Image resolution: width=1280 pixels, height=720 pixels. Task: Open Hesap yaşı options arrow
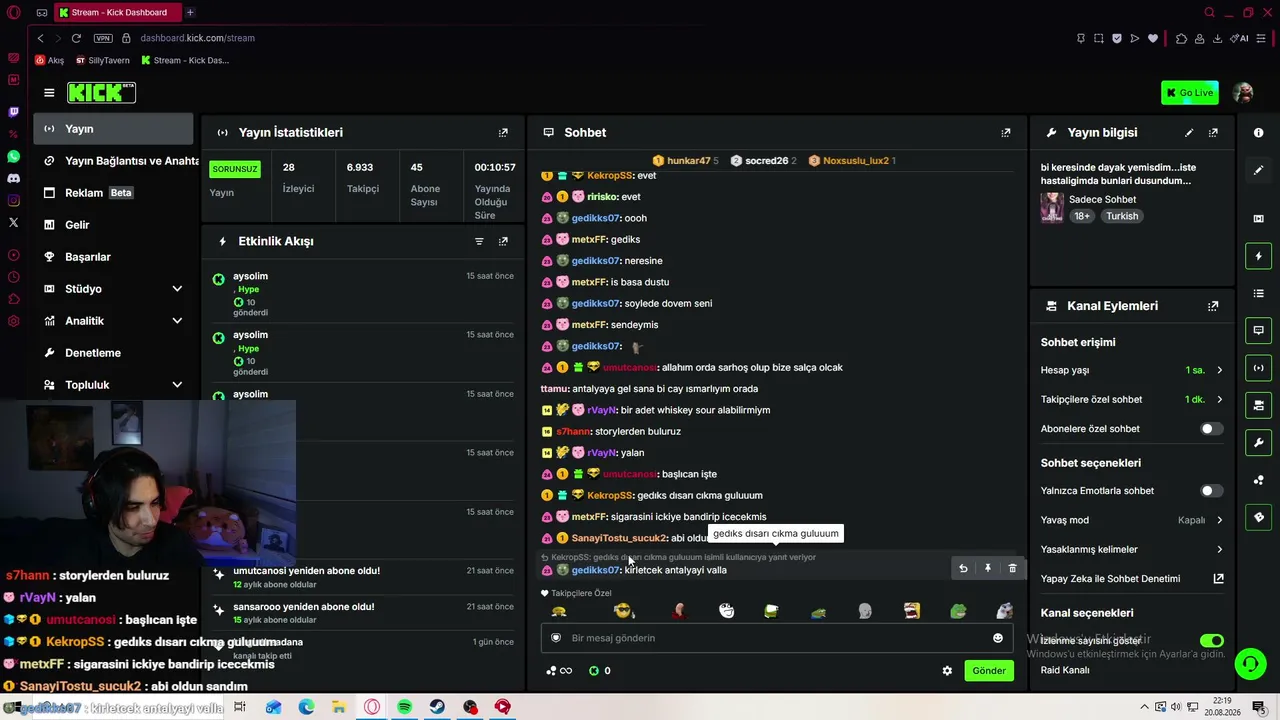tap(1219, 370)
